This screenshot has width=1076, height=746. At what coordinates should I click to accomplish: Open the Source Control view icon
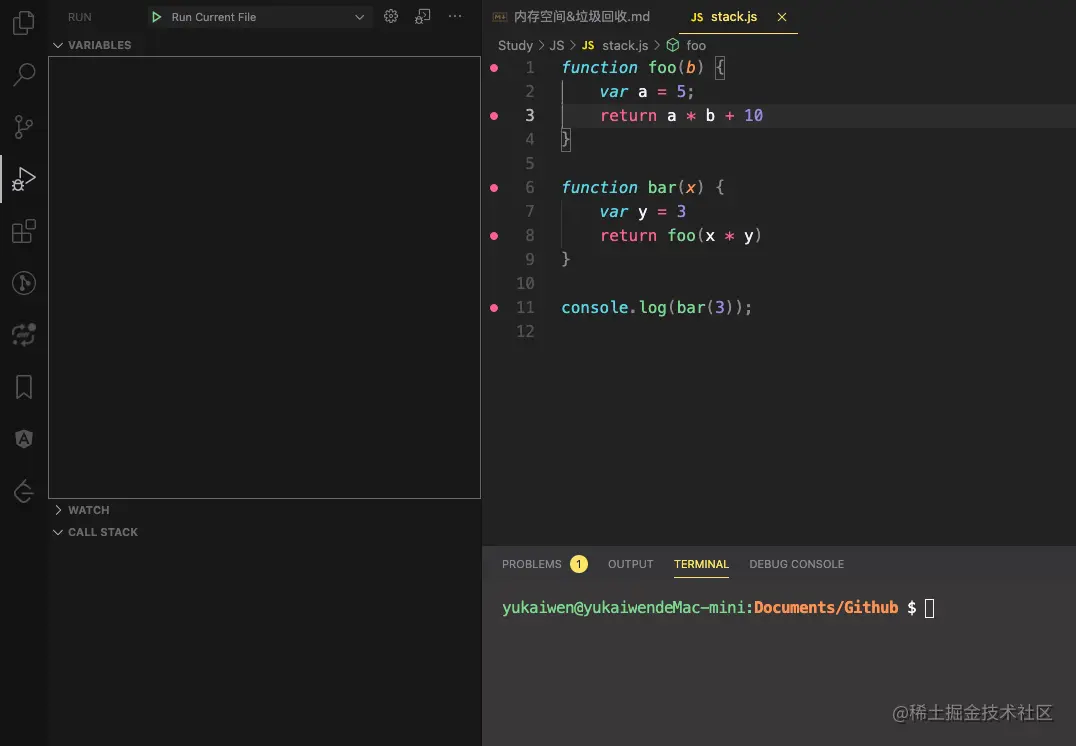click(23, 126)
